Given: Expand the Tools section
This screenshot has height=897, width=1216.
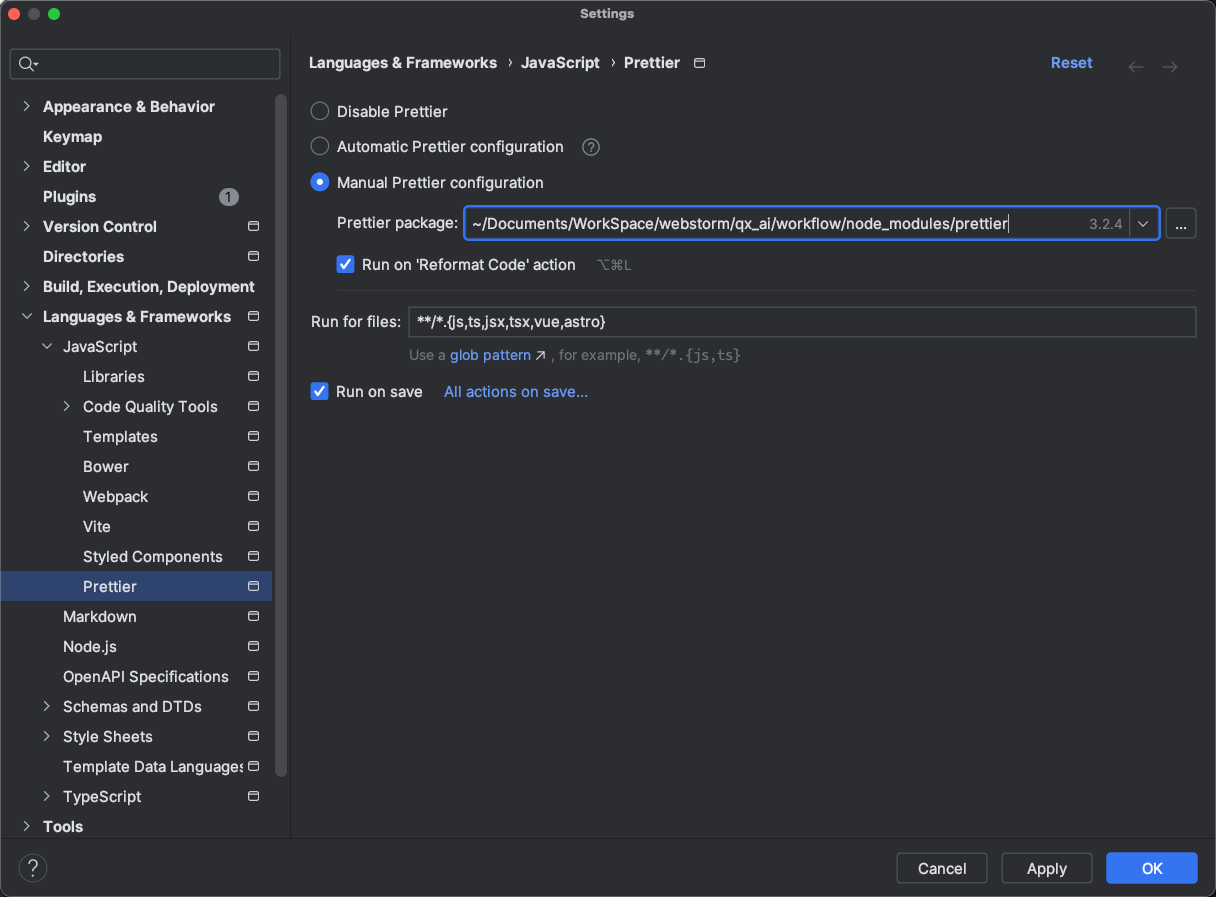Looking at the screenshot, I should (x=27, y=827).
